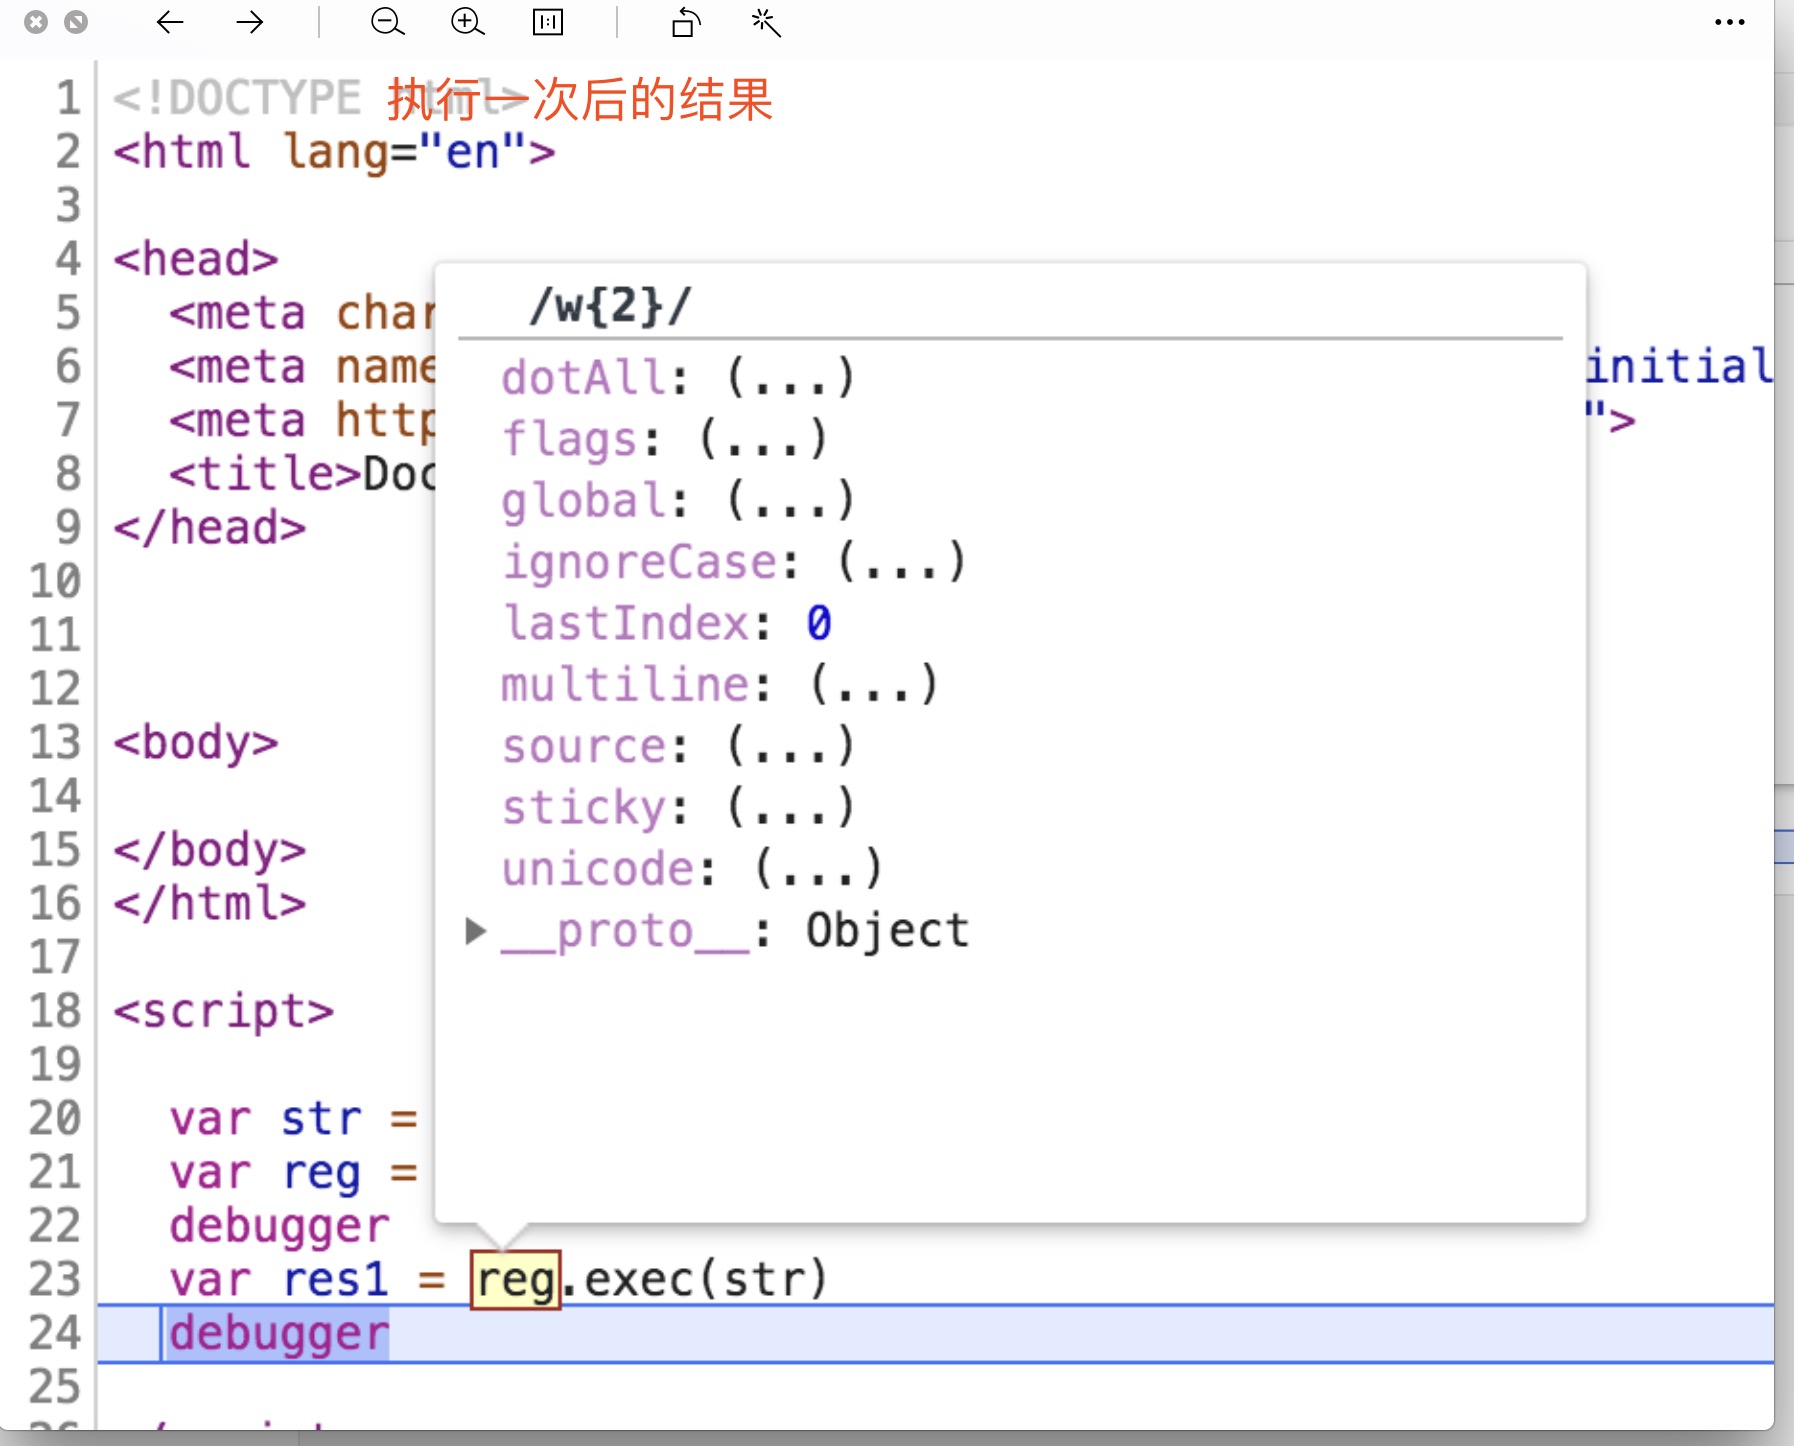
Task: Click the gray X close icon
Action: [36, 22]
